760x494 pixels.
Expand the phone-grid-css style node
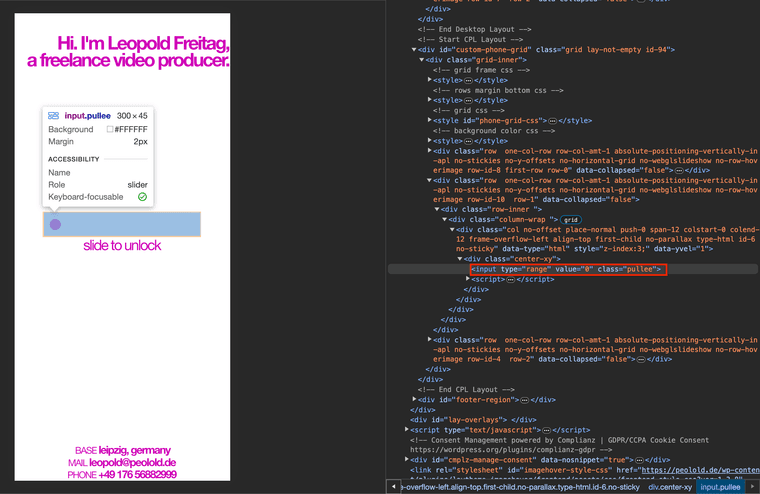pyautogui.click(x=430, y=120)
